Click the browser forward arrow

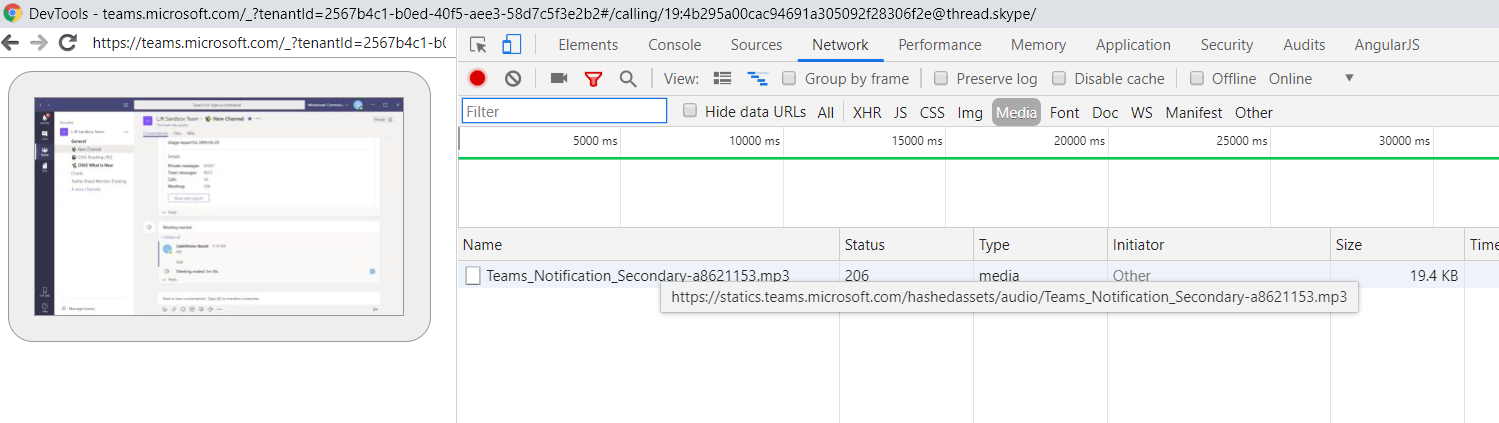click(38, 43)
